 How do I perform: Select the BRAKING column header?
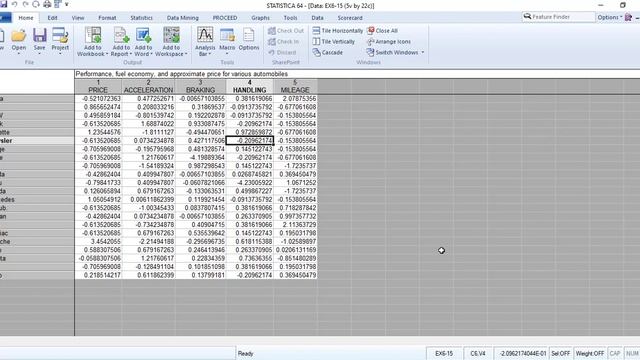tap(200, 86)
